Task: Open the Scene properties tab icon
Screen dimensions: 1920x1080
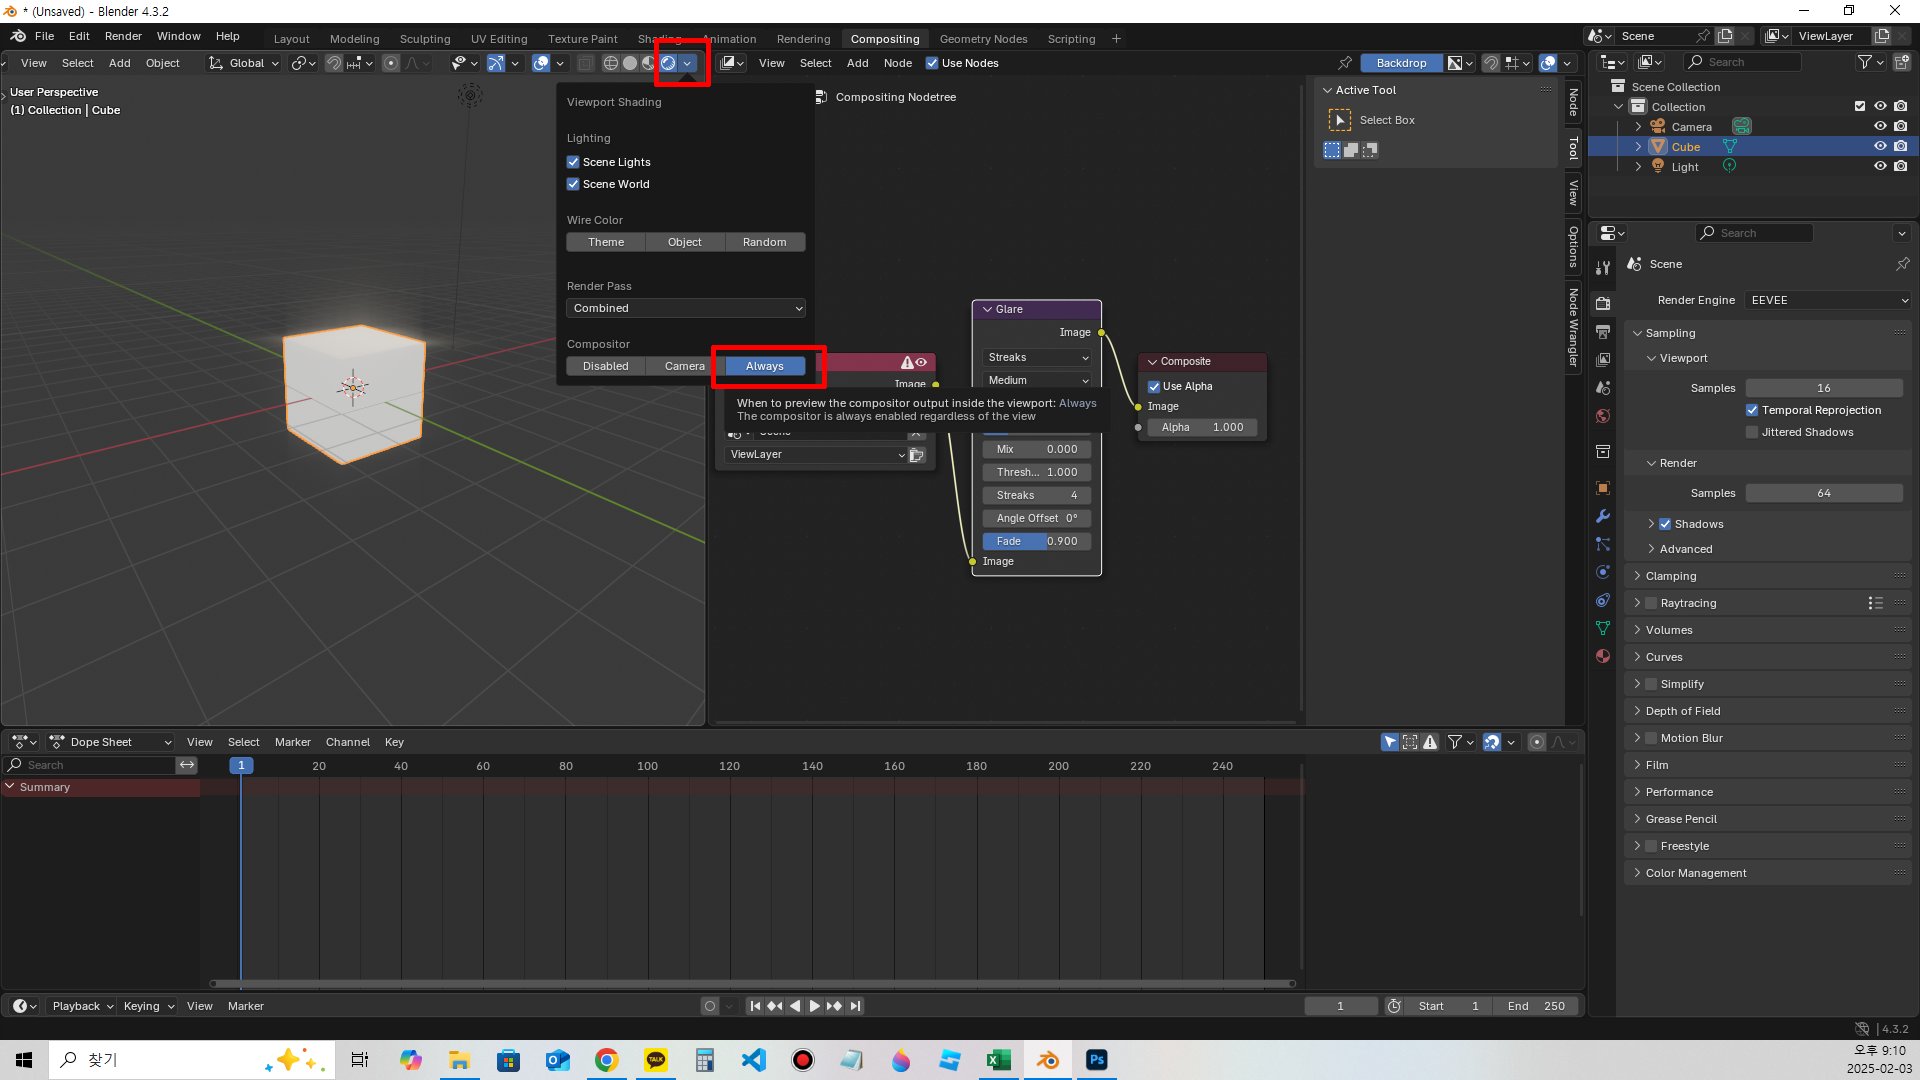Action: [x=1603, y=387]
